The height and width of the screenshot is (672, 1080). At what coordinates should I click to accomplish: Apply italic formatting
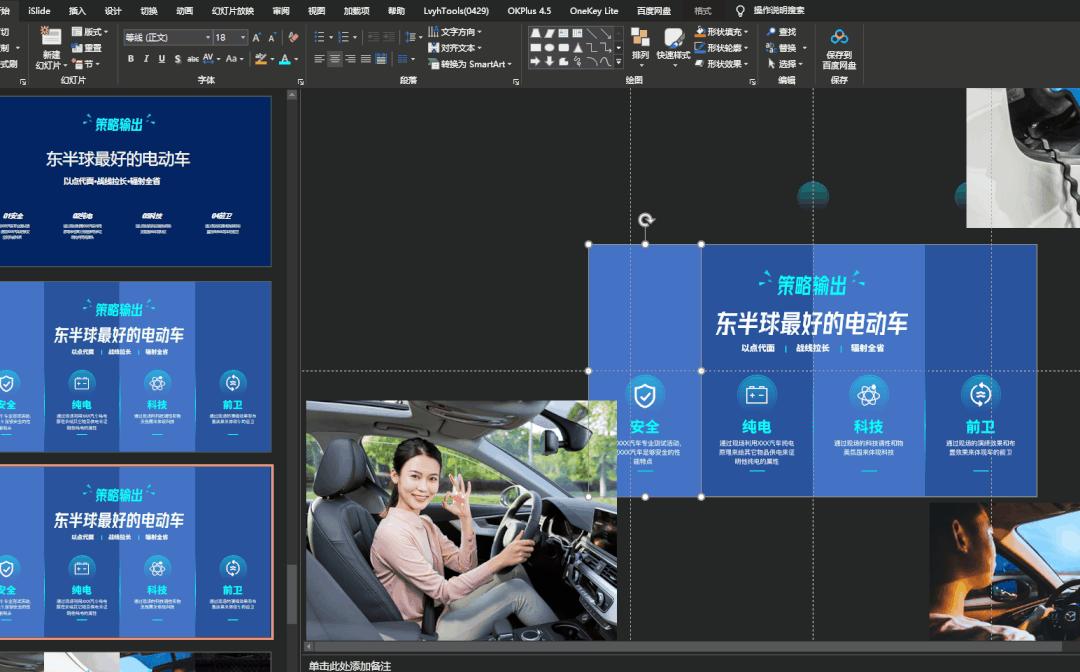[144, 59]
